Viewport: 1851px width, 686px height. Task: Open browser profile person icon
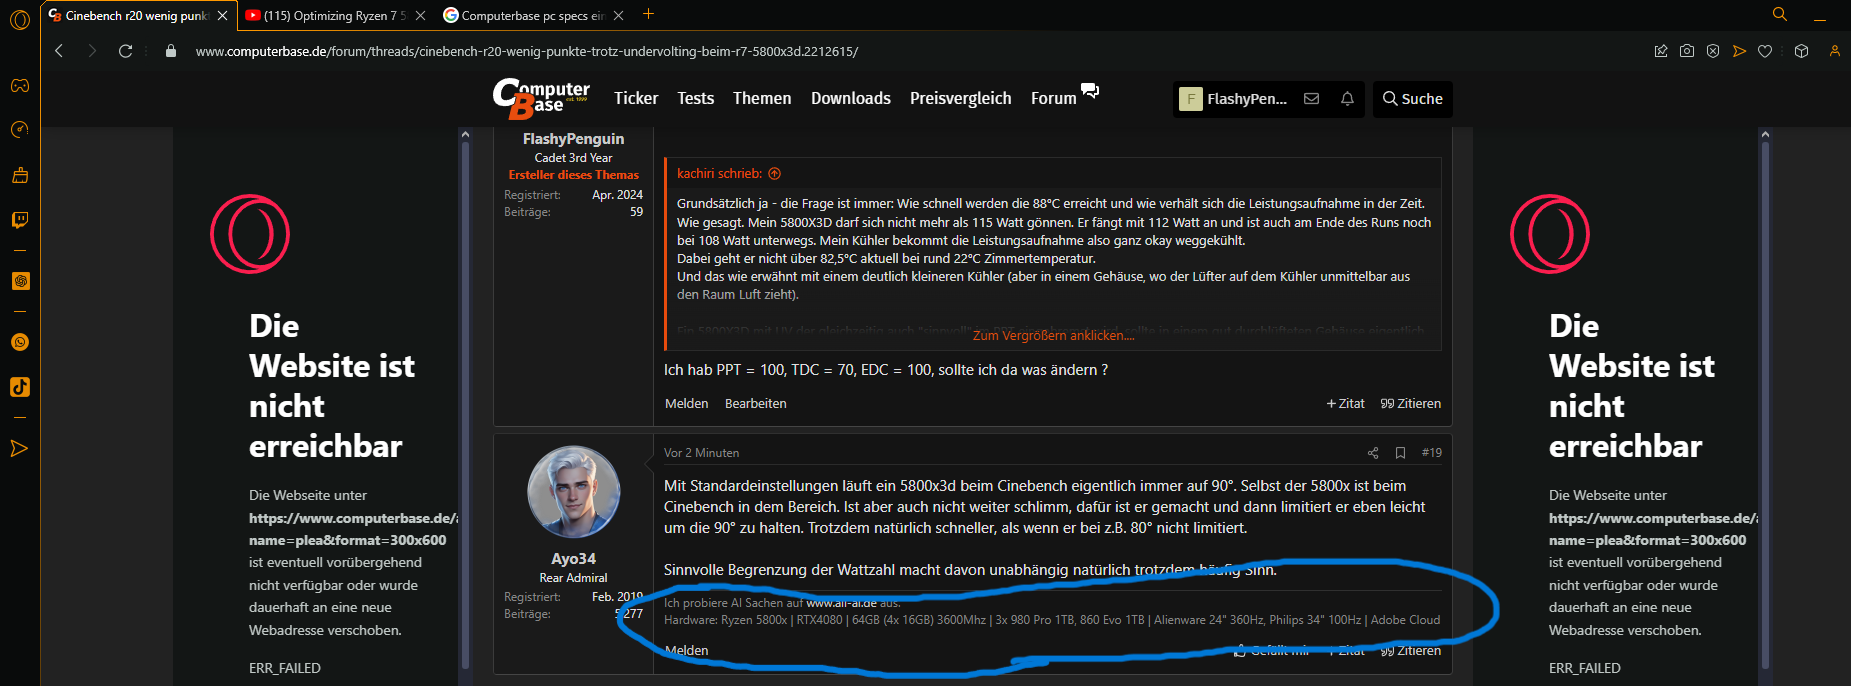(x=1835, y=51)
